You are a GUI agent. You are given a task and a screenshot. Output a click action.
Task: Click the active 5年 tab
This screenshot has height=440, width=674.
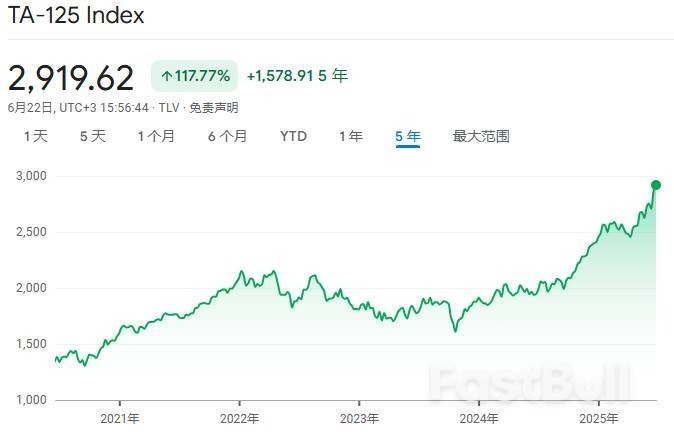pyautogui.click(x=407, y=136)
